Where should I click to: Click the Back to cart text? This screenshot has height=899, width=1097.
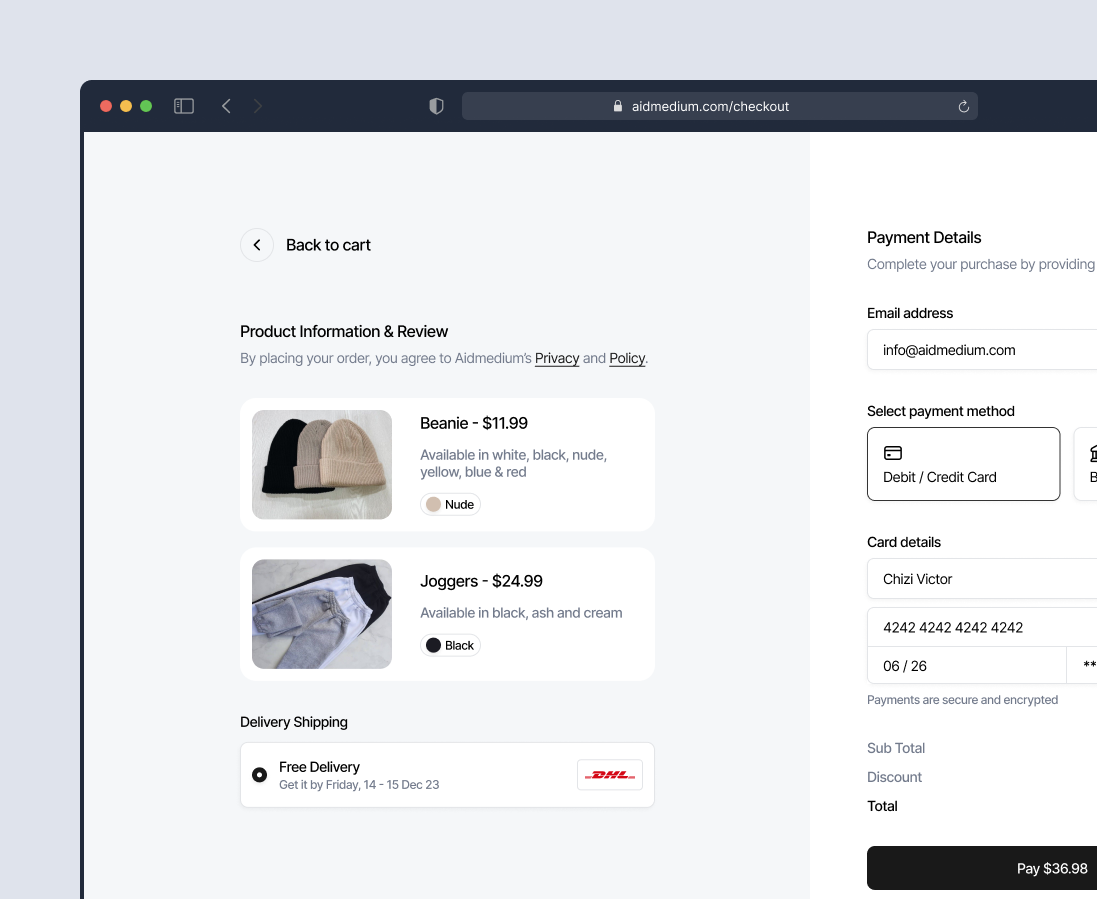pos(328,245)
